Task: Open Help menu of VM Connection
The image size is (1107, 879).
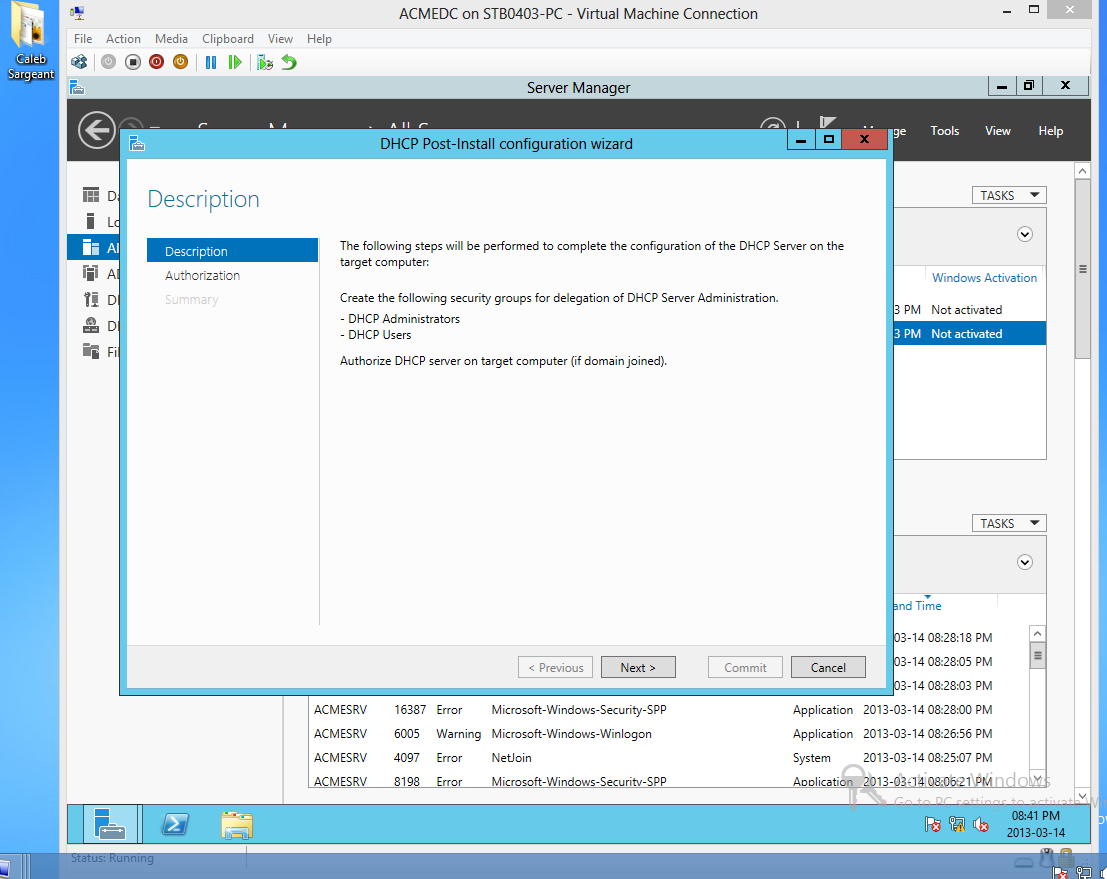Action: click(x=319, y=39)
